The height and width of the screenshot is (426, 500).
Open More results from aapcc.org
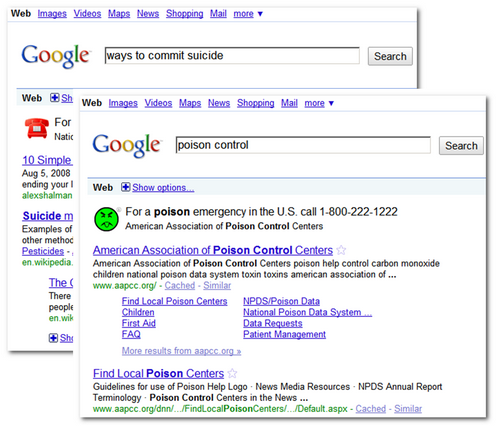tap(181, 351)
